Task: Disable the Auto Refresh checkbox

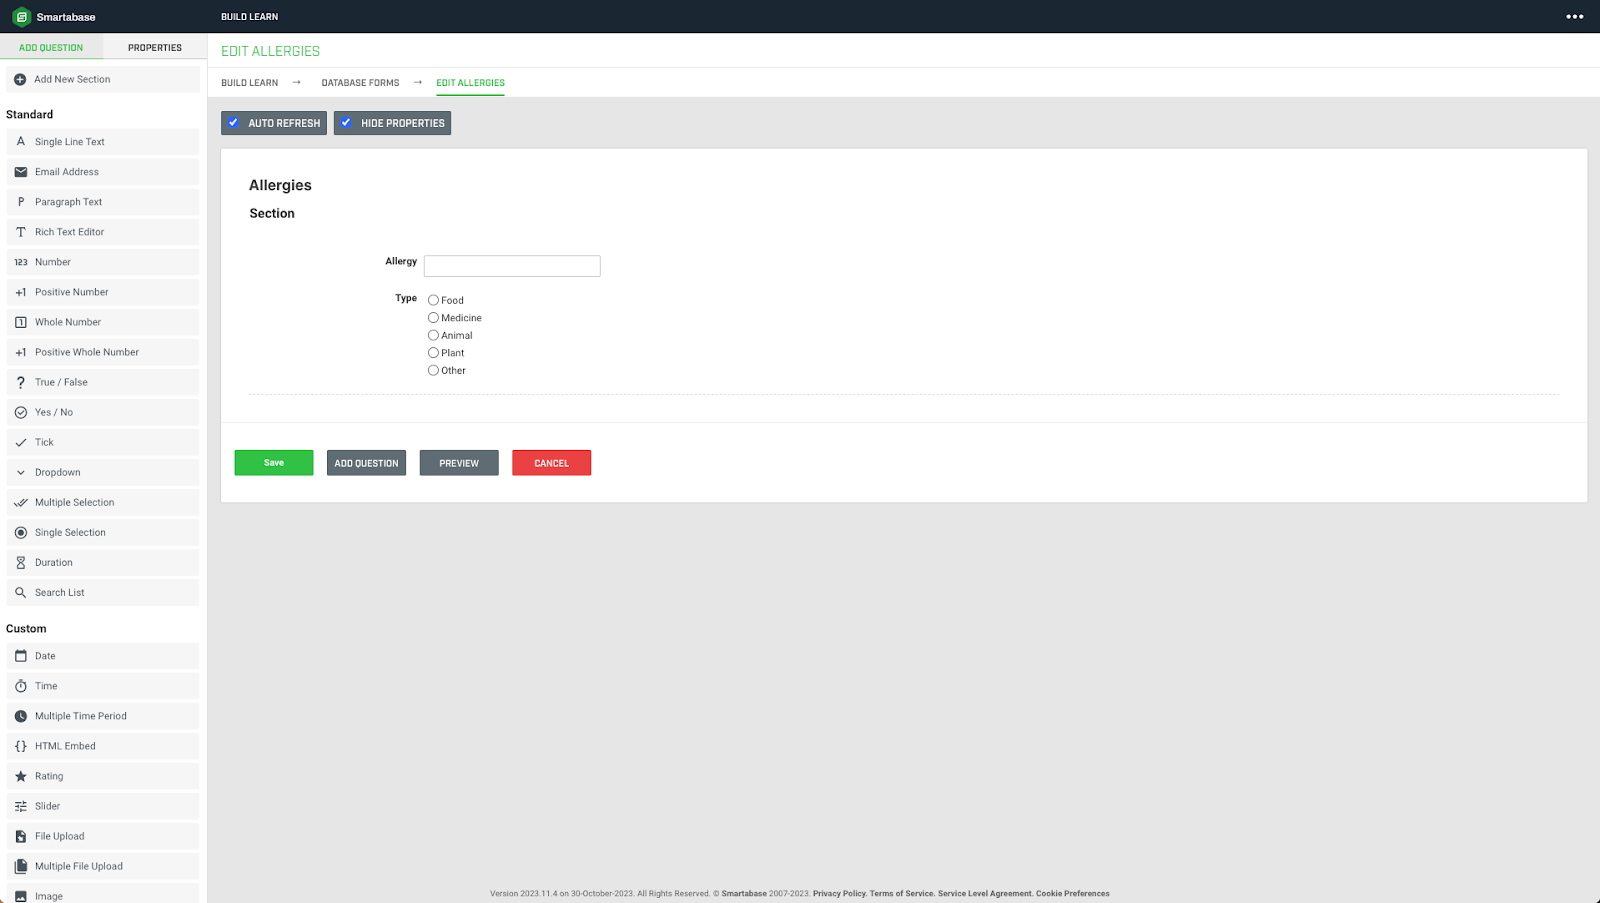Action: [x=233, y=122]
